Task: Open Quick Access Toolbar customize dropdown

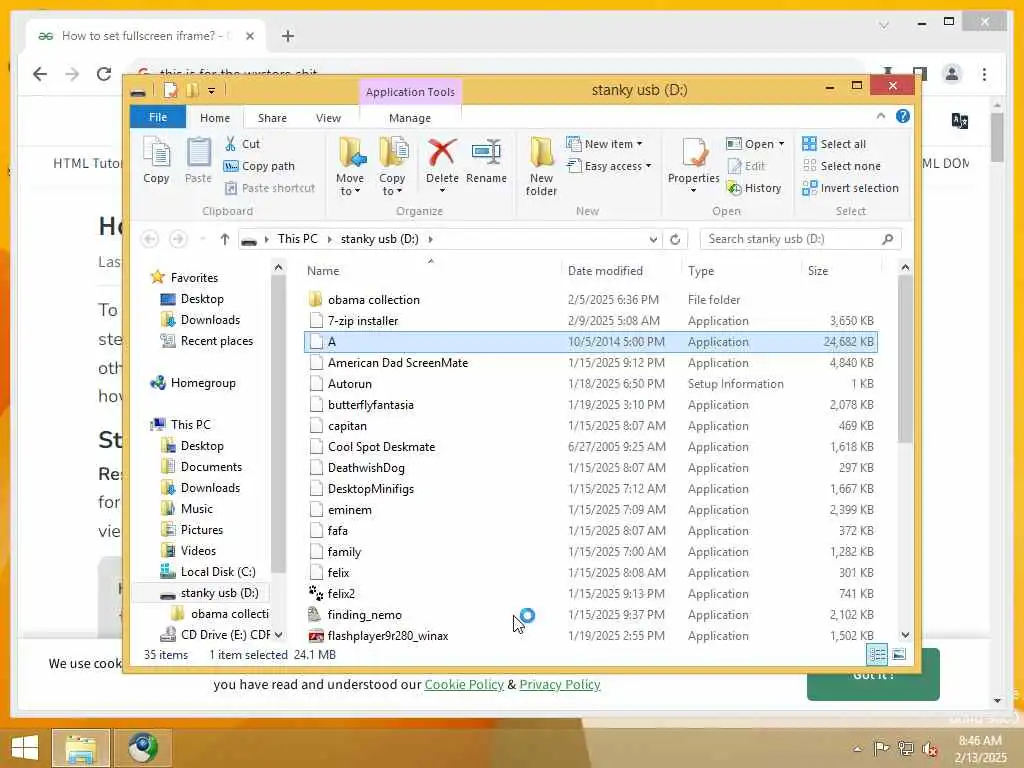Action: pyautogui.click(x=212, y=91)
